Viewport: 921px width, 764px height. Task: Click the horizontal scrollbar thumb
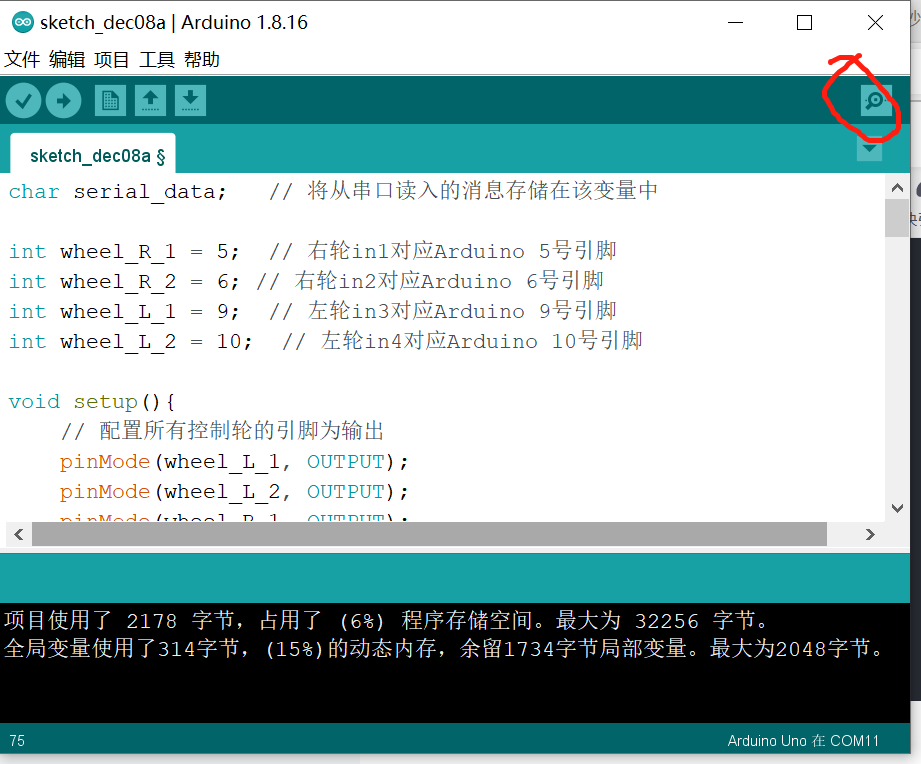[429, 534]
